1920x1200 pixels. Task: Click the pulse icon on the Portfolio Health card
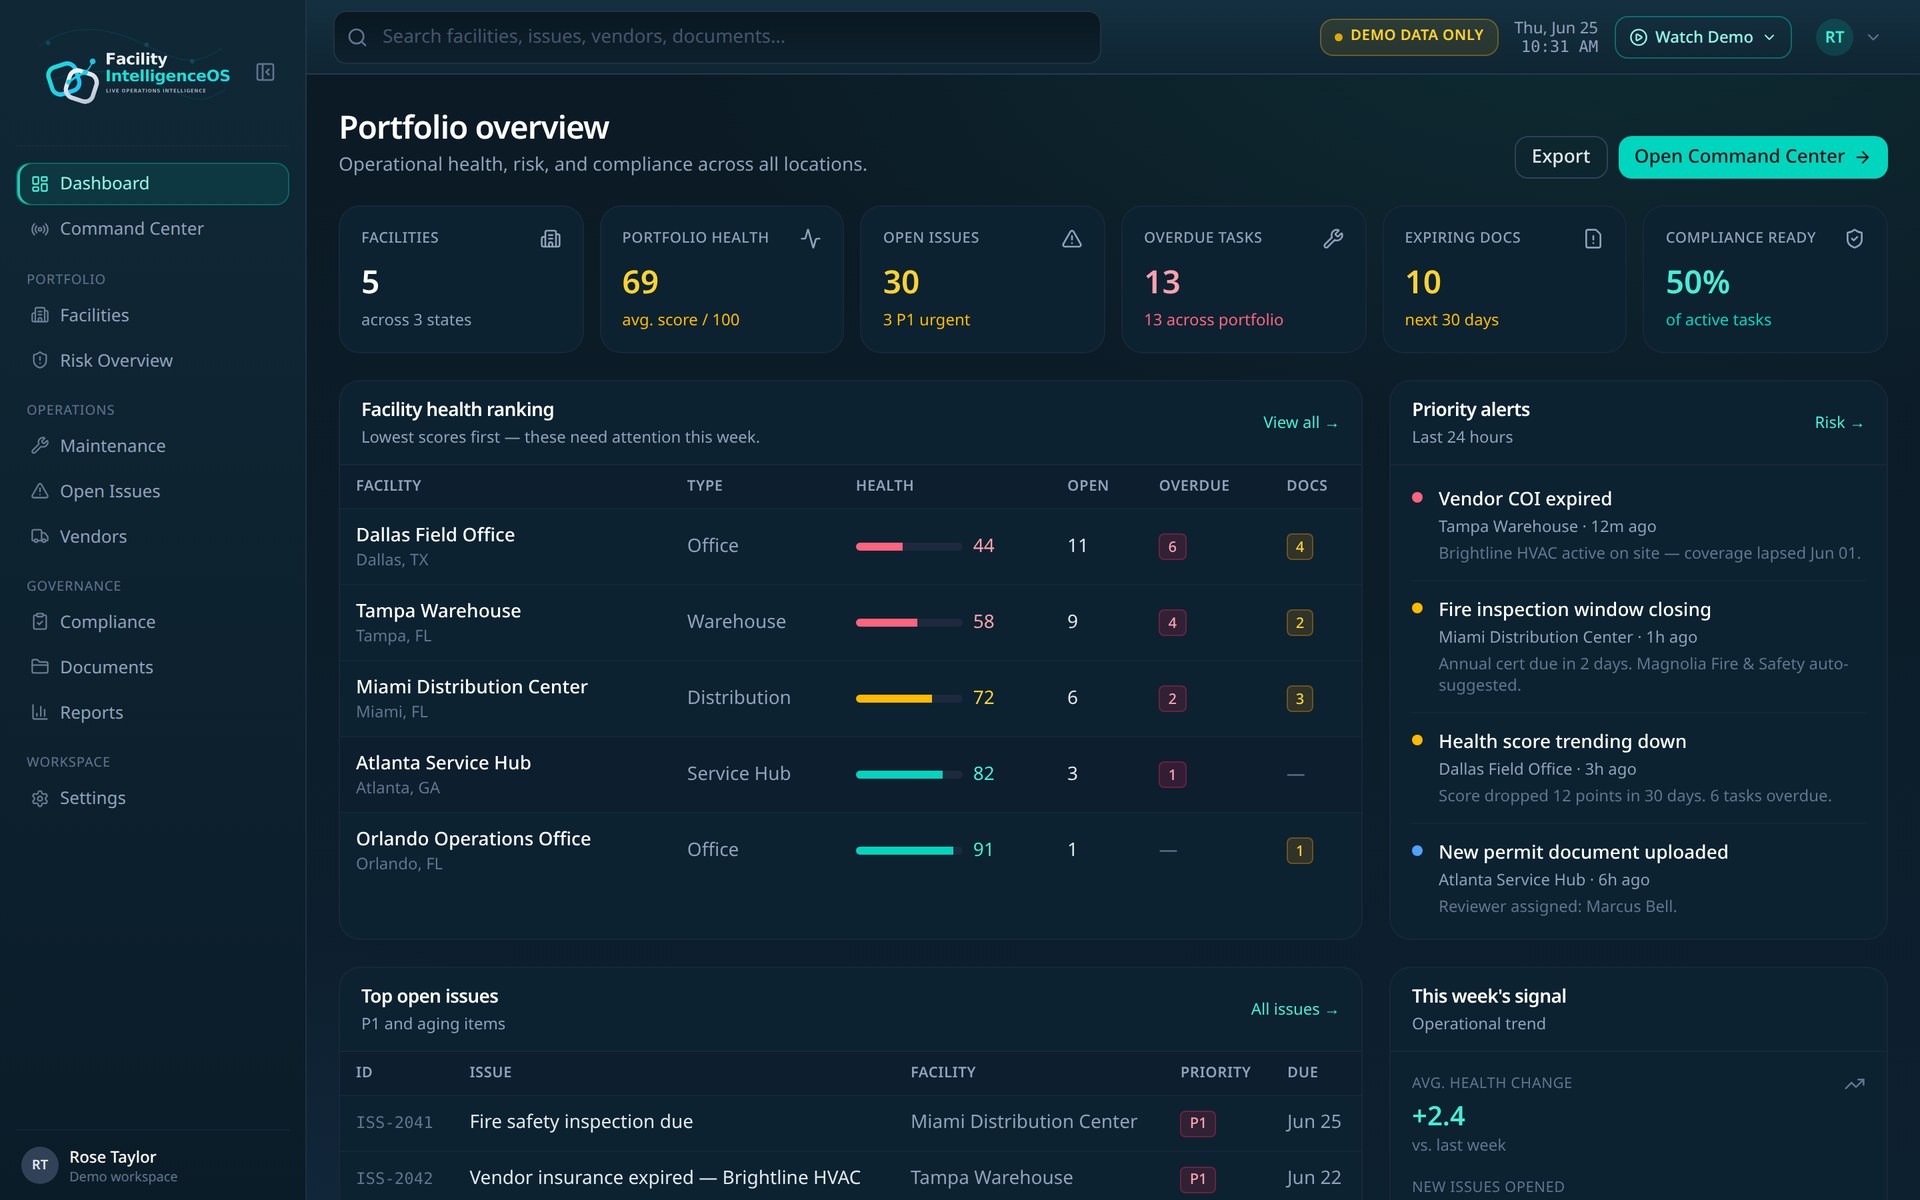[811, 238]
